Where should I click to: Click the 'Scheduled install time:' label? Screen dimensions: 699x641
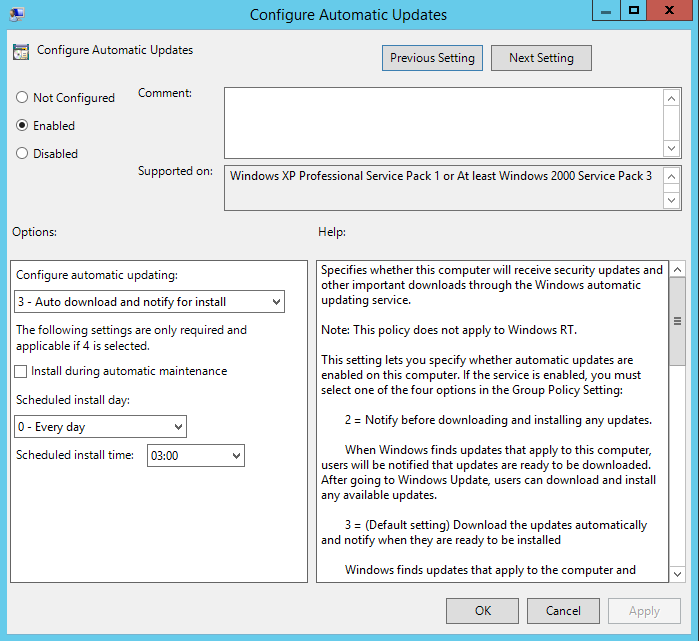75,455
